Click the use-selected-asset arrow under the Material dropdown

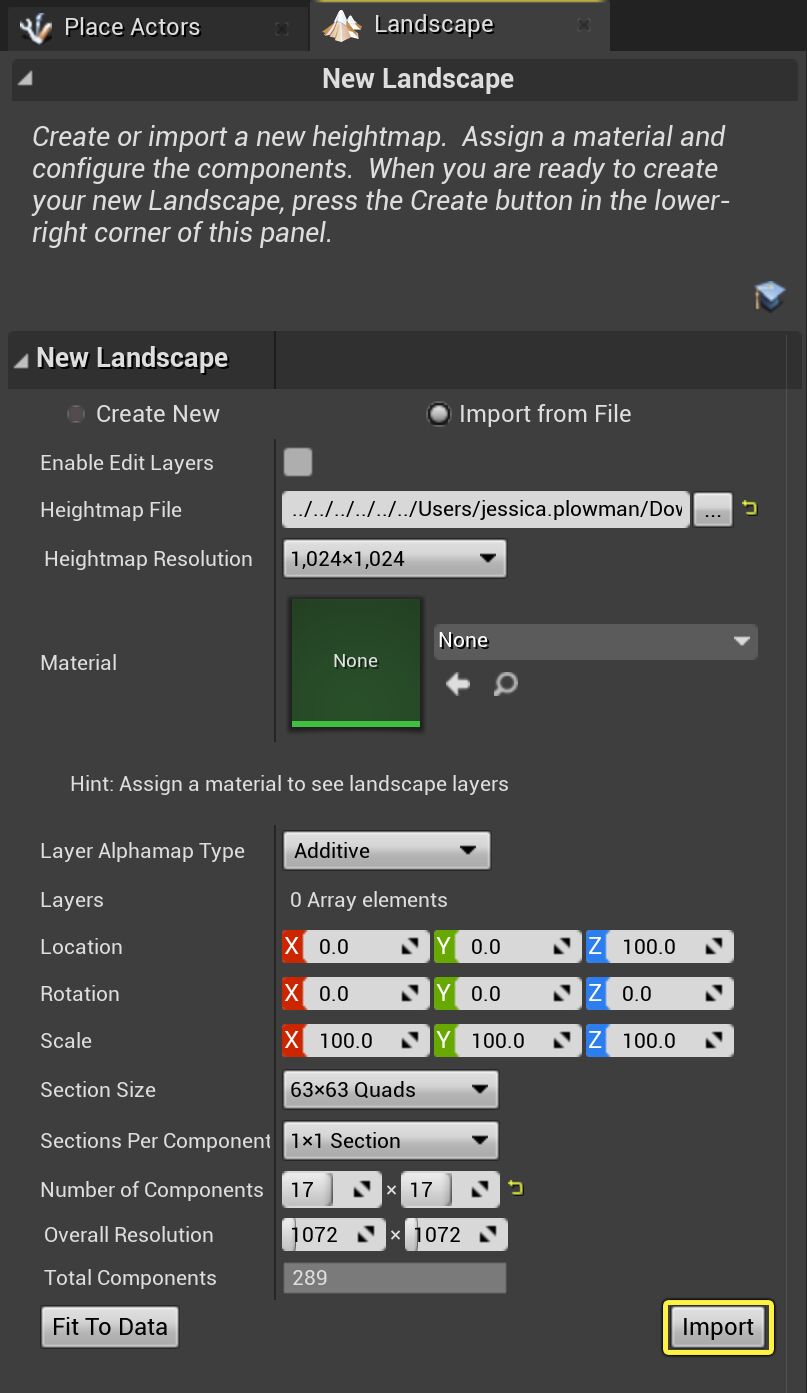[x=458, y=684]
